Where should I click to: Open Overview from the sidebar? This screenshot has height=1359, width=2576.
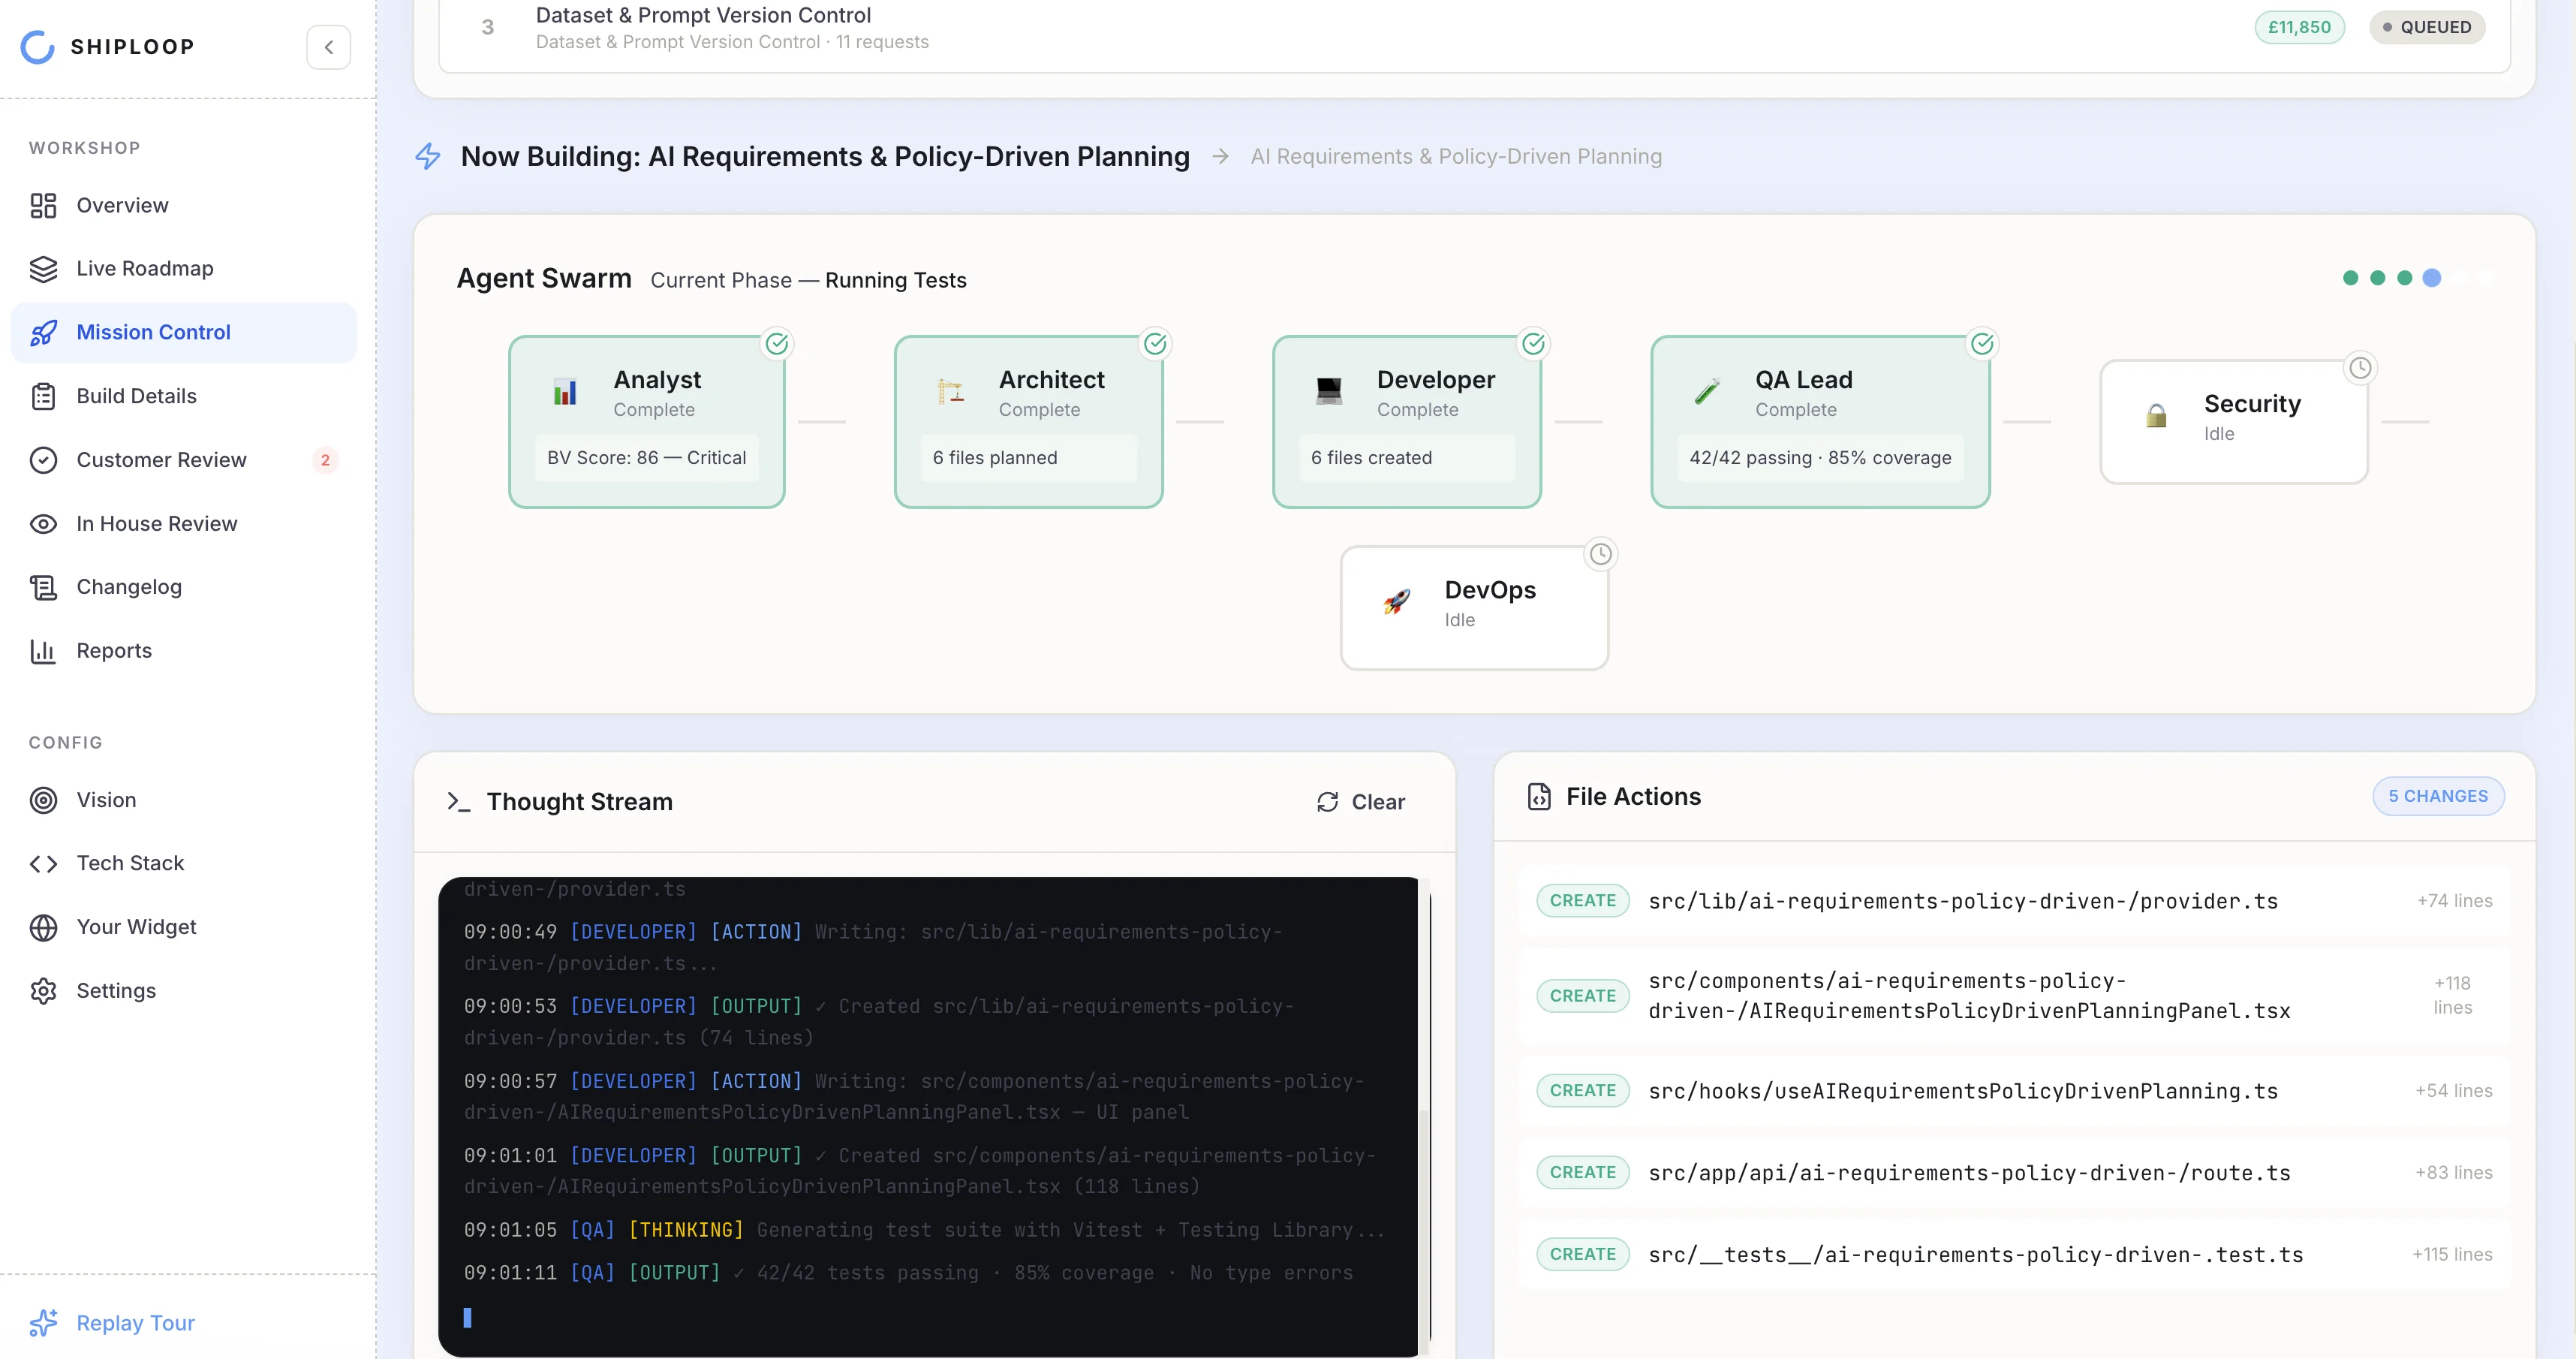(122, 205)
